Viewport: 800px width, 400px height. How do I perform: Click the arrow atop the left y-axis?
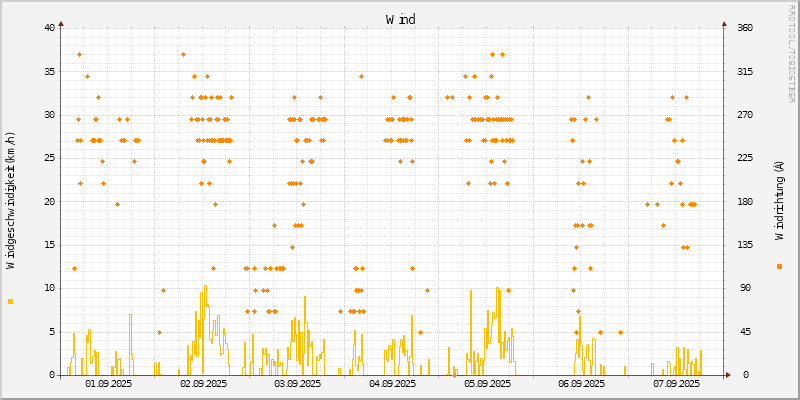point(61,22)
